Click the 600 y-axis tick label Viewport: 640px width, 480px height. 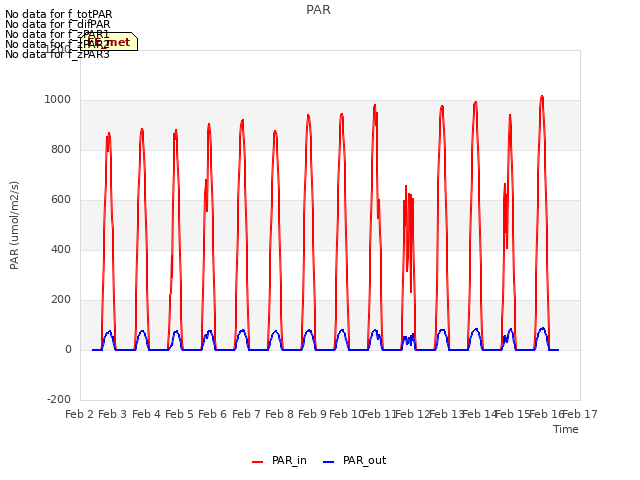point(61,200)
